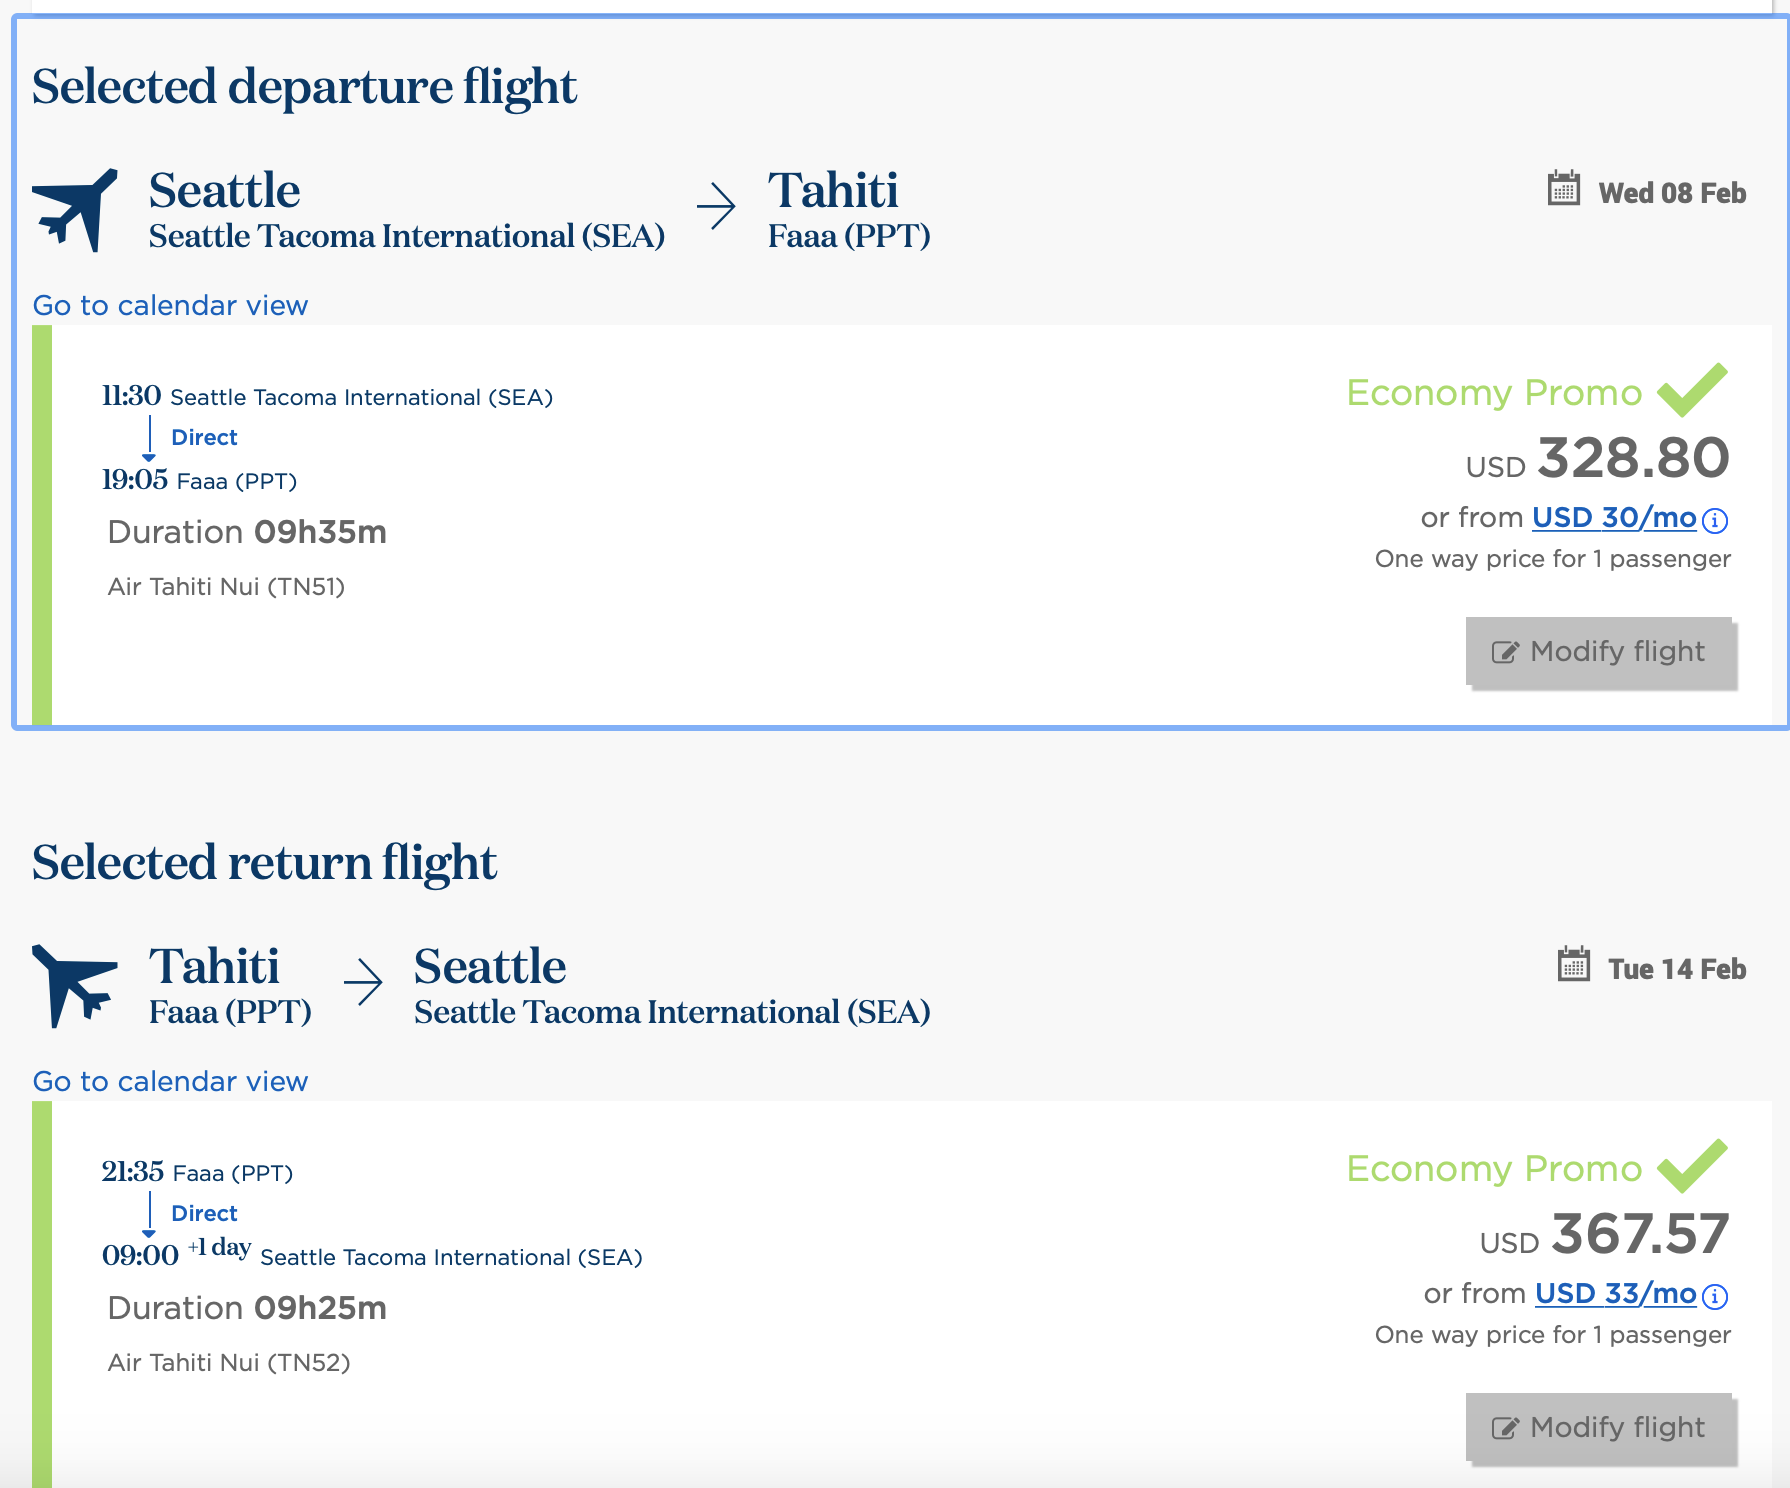This screenshot has height=1488, width=1790.
Task: Open the USD 30/mo financing link
Action: 1613,518
